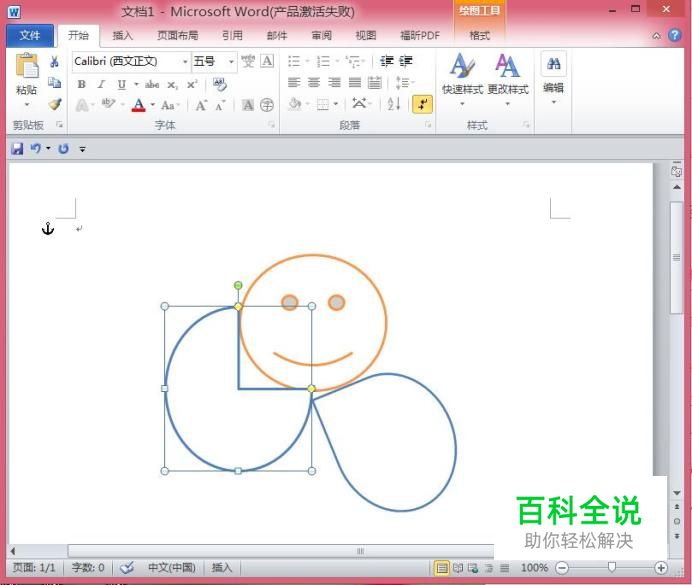Cut selection with scissors icon
This screenshot has width=692, height=585.
(x=54, y=62)
